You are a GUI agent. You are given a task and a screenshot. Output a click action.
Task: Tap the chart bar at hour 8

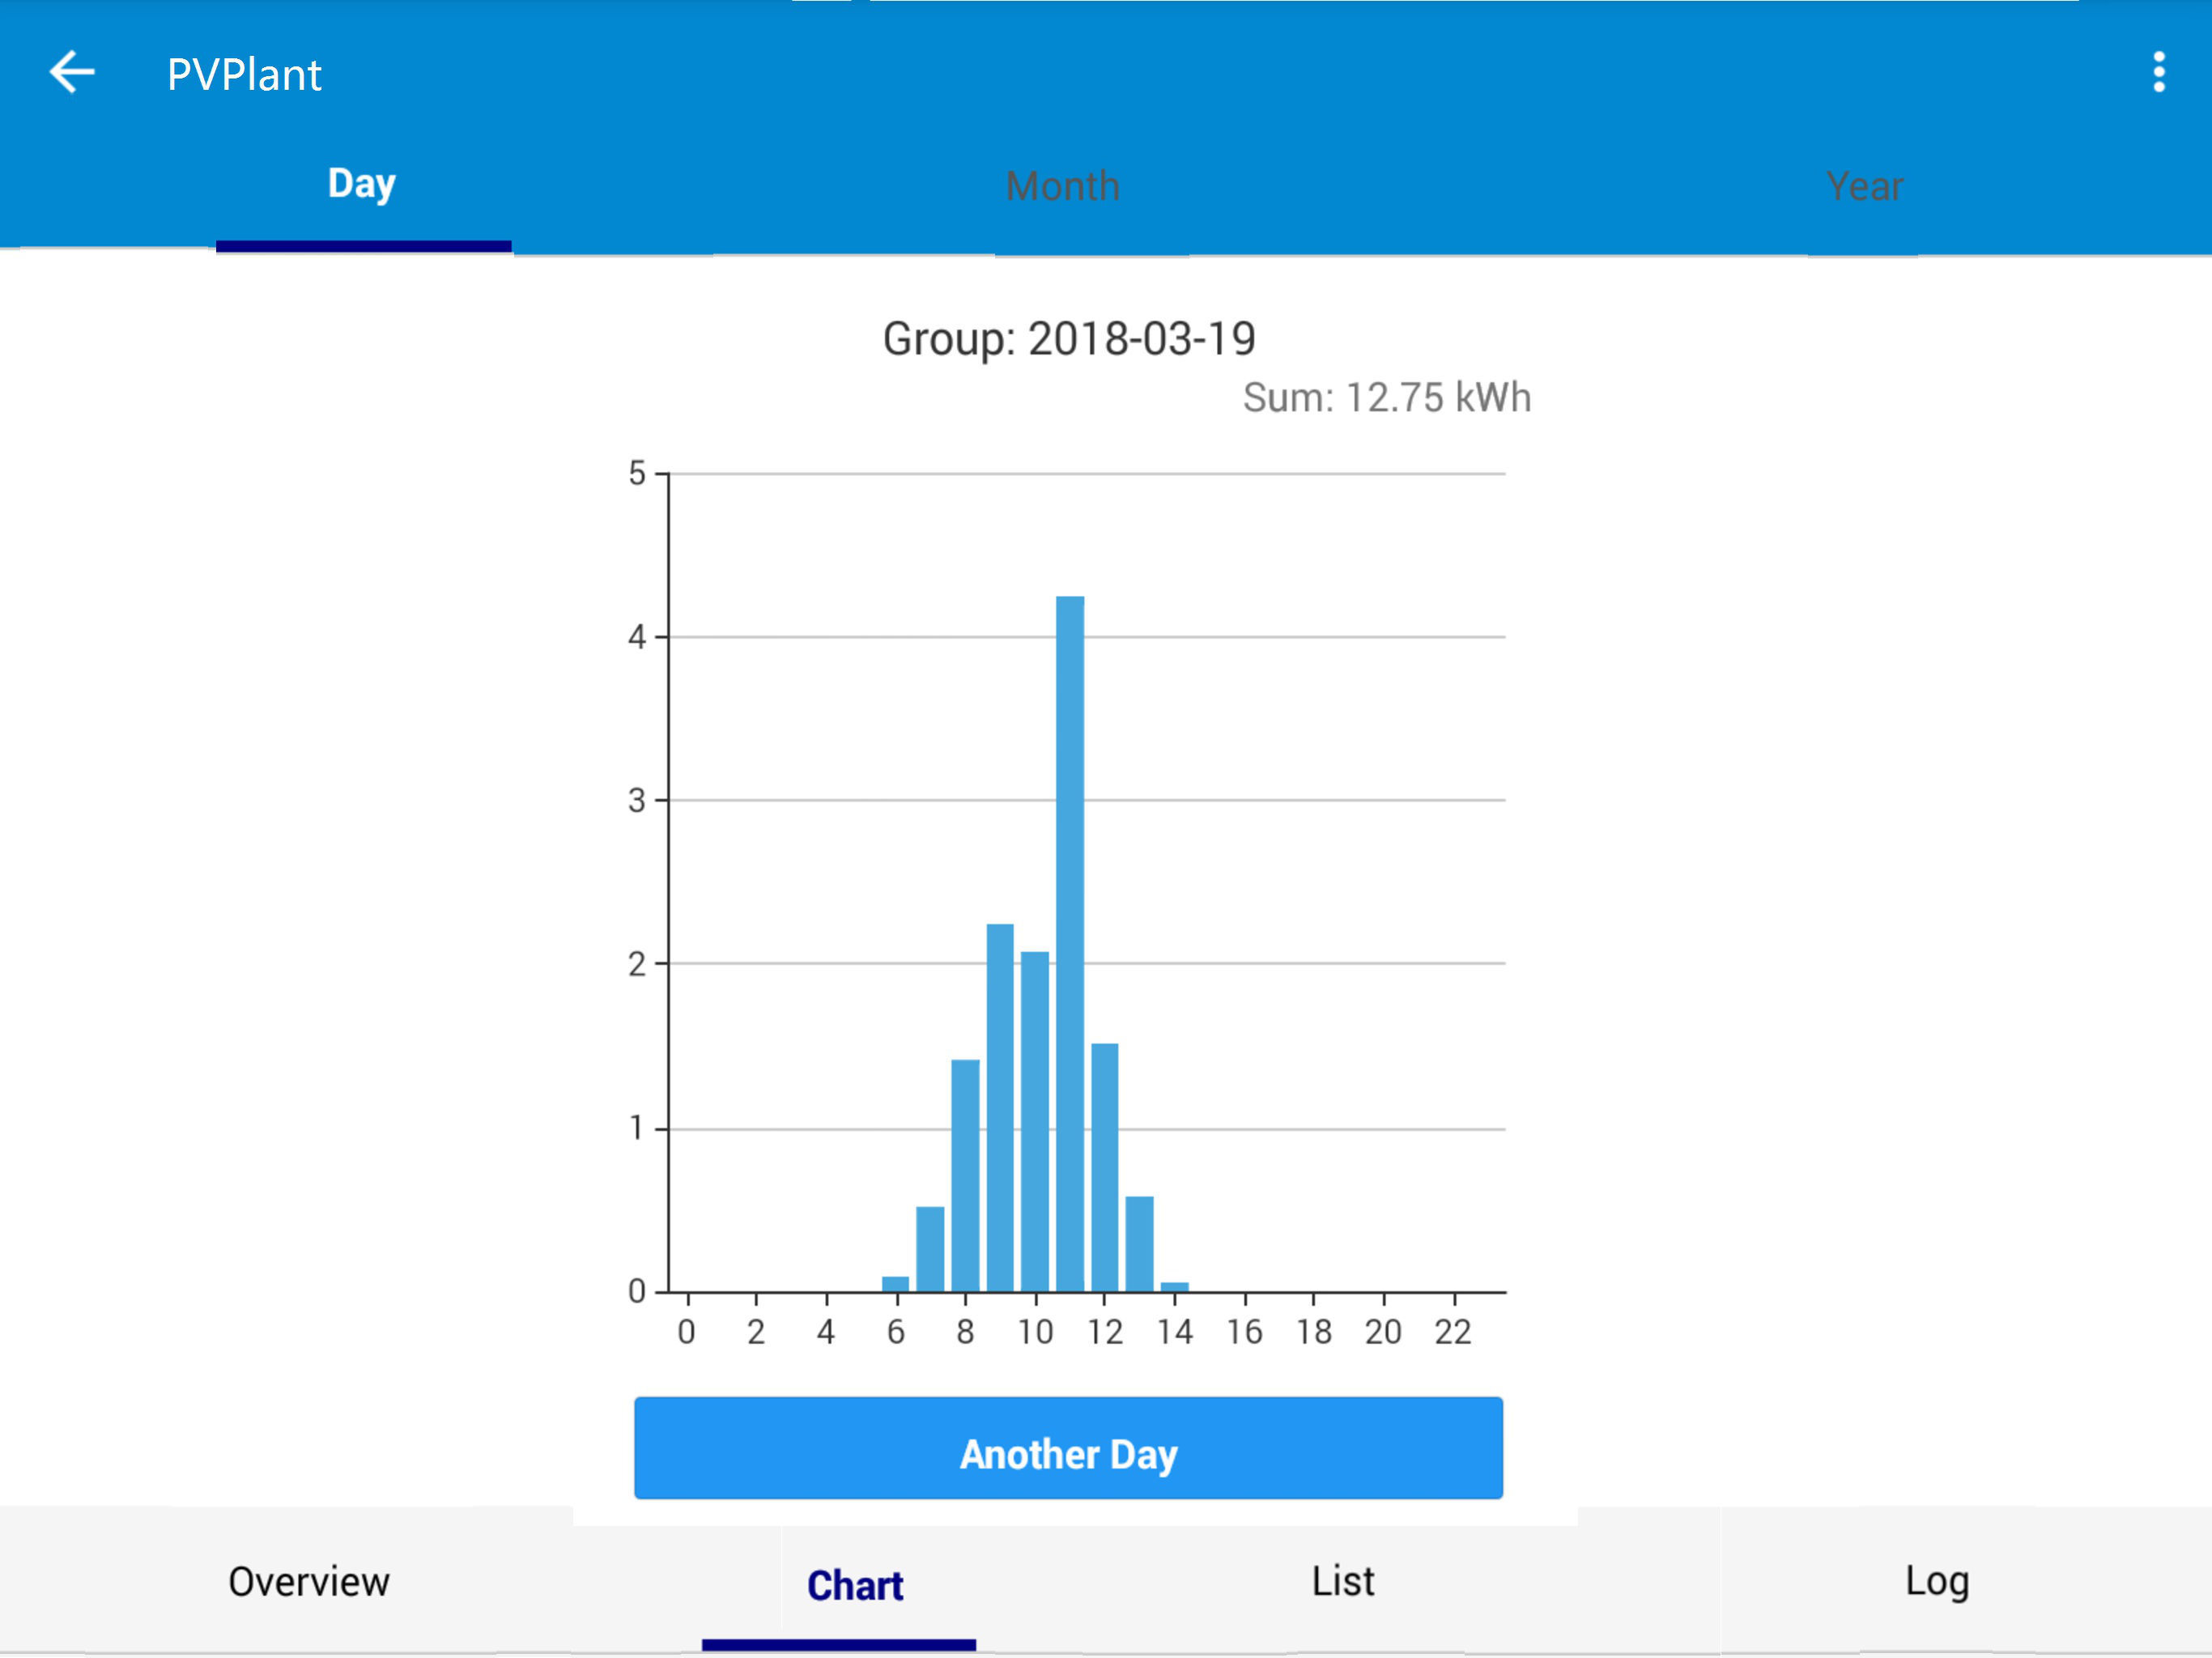[x=964, y=1175]
